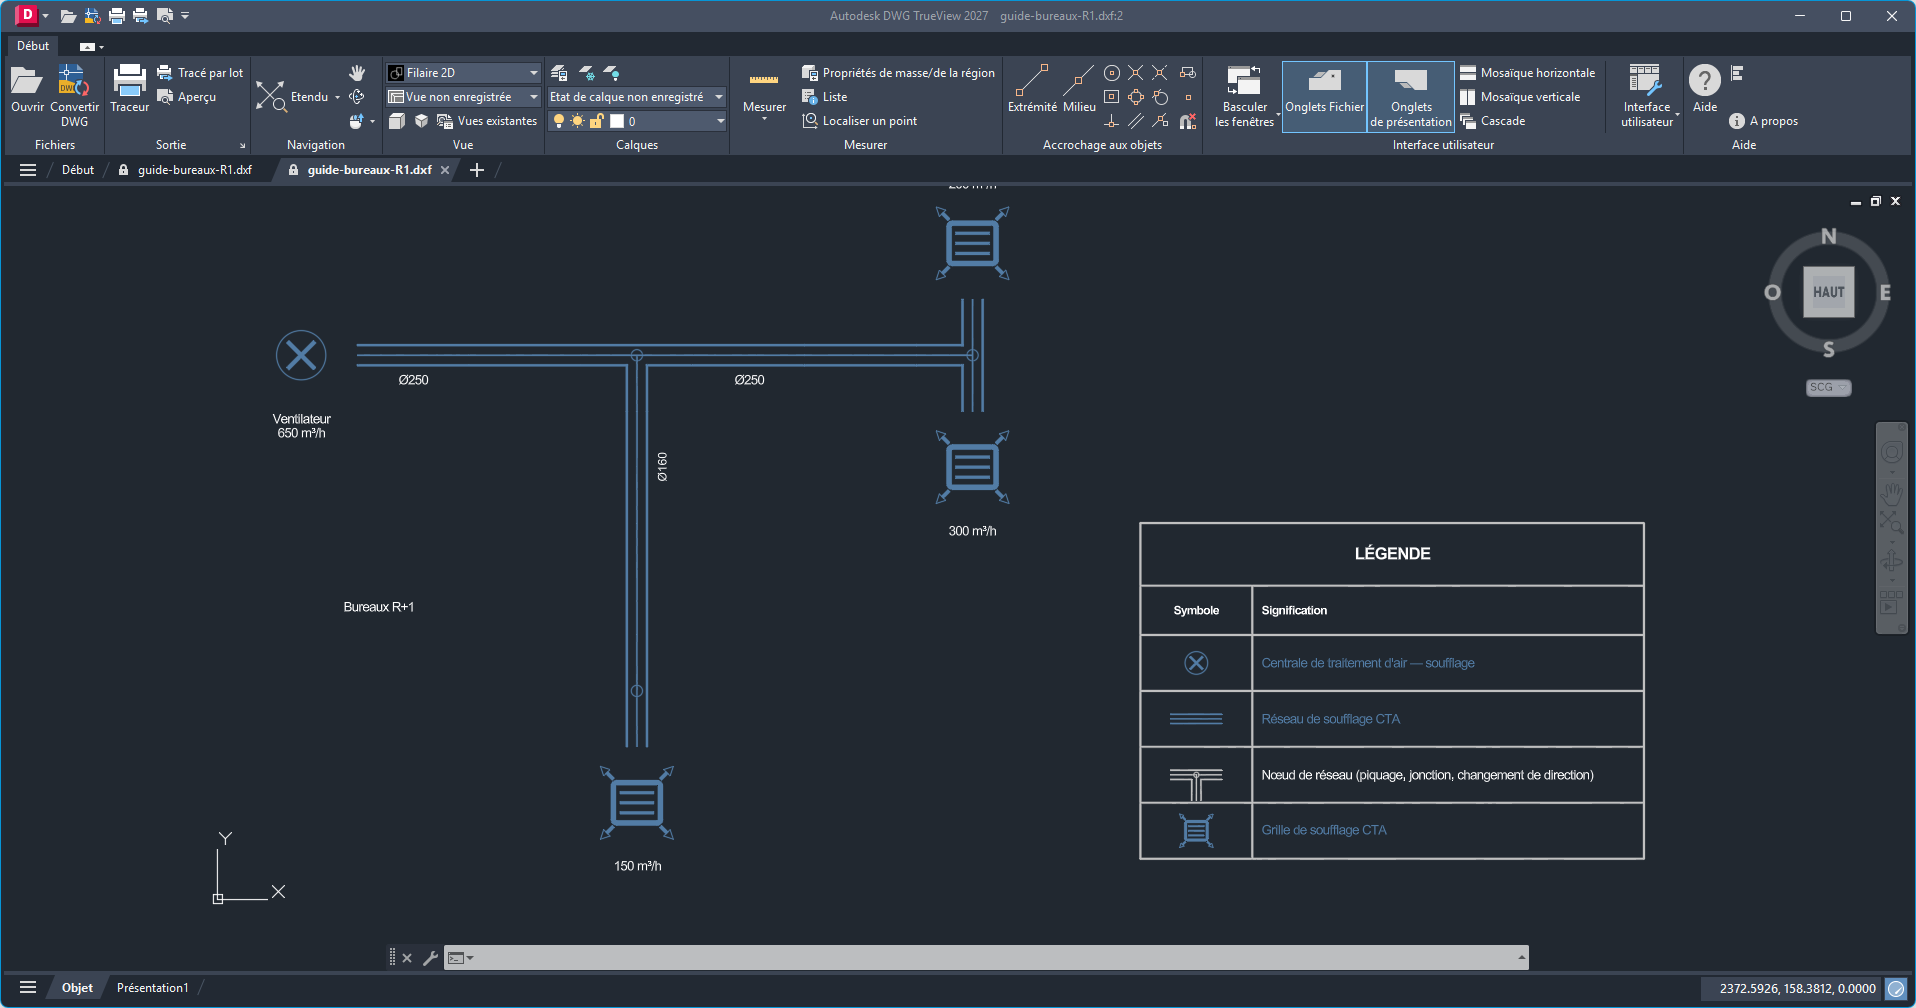Arrange windows in Cascade
Screen dimensions: 1916x1008
(x=1493, y=121)
